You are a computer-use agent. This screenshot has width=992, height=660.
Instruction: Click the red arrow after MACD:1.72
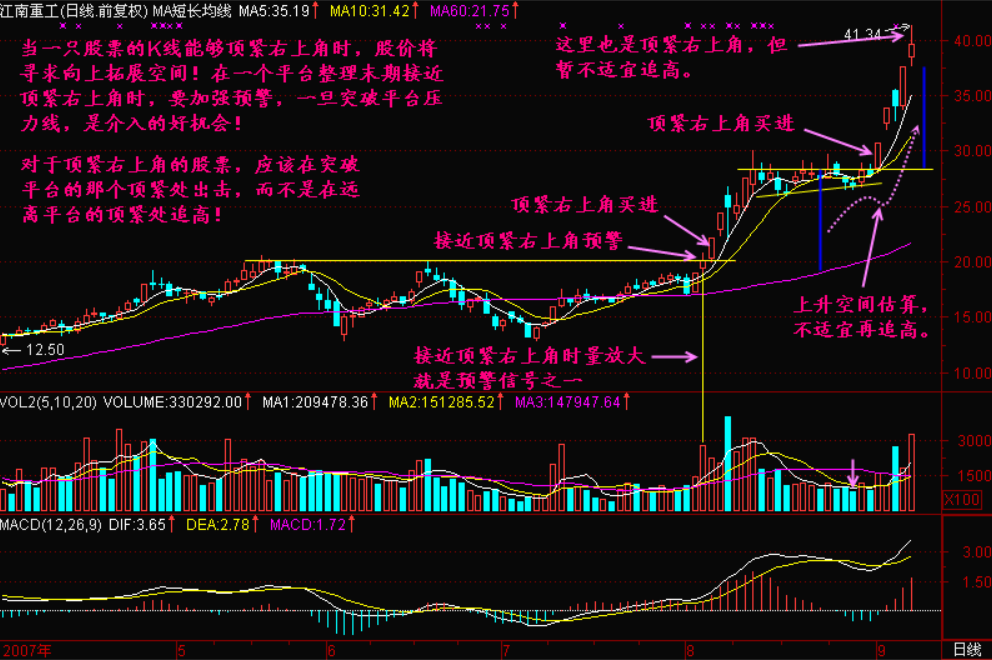click(353, 524)
